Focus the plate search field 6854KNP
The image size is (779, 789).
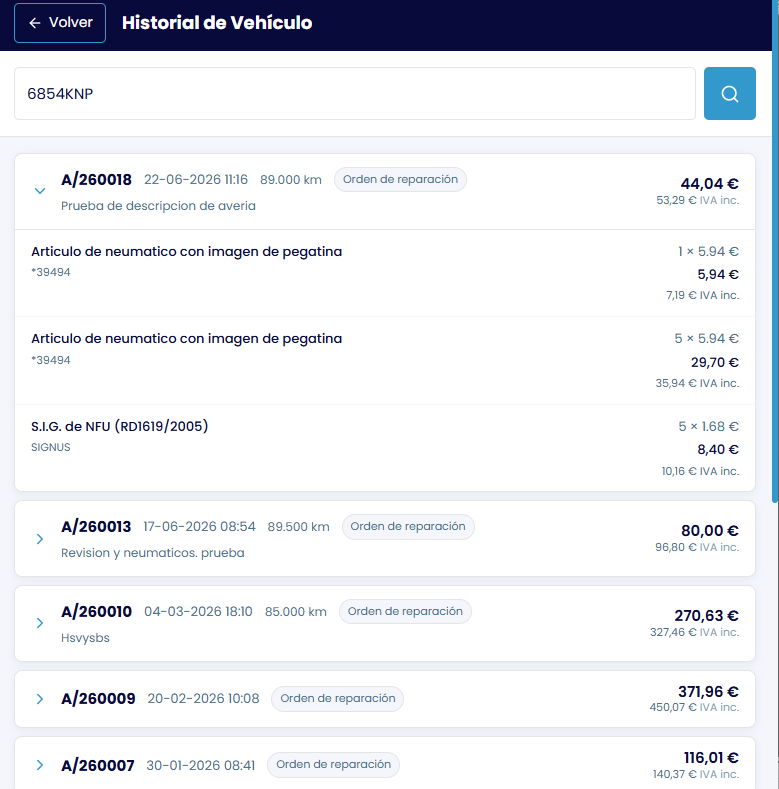click(355, 94)
